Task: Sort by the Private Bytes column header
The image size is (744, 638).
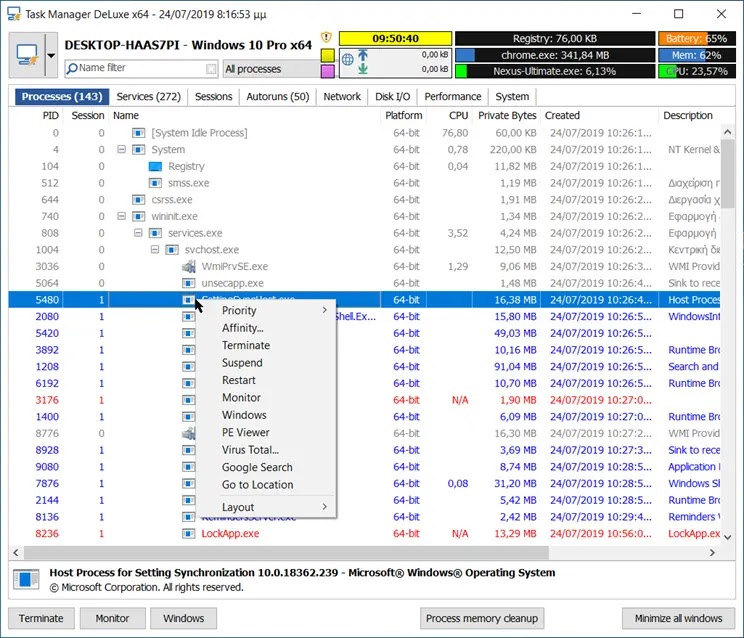Action: (x=507, y=116)
